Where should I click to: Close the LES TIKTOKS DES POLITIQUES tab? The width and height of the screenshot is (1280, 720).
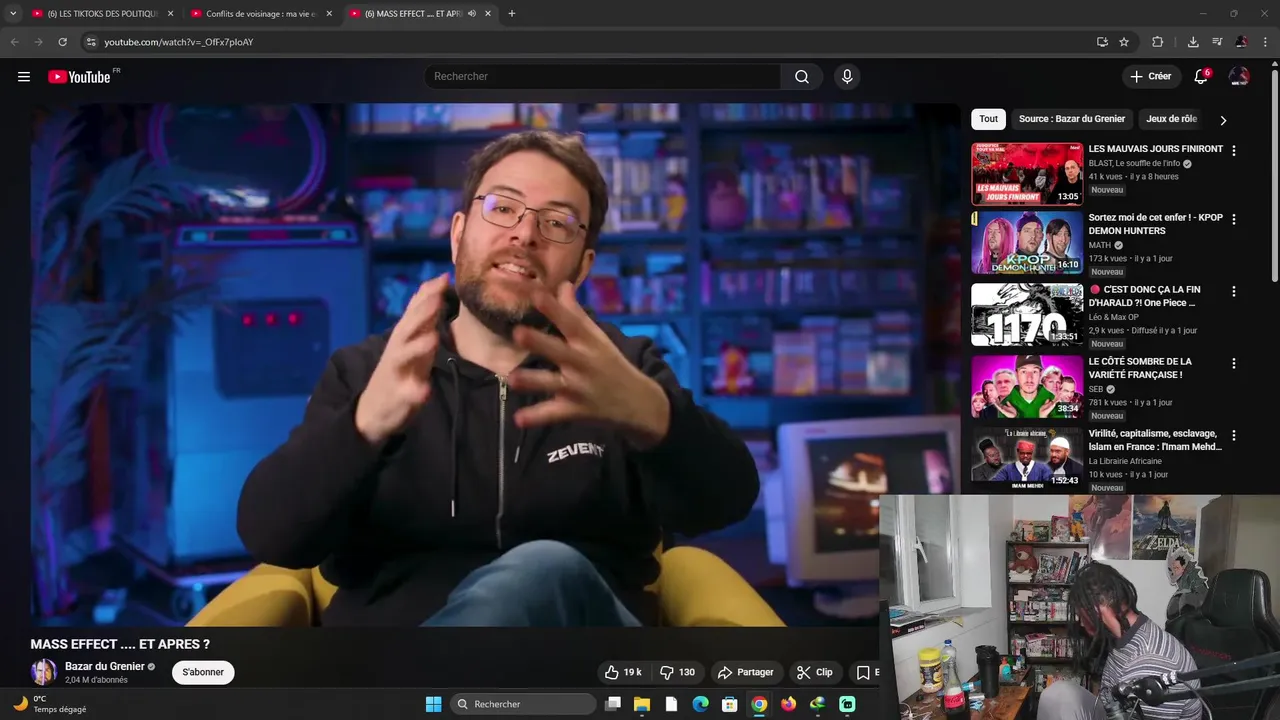coord(170,13)
